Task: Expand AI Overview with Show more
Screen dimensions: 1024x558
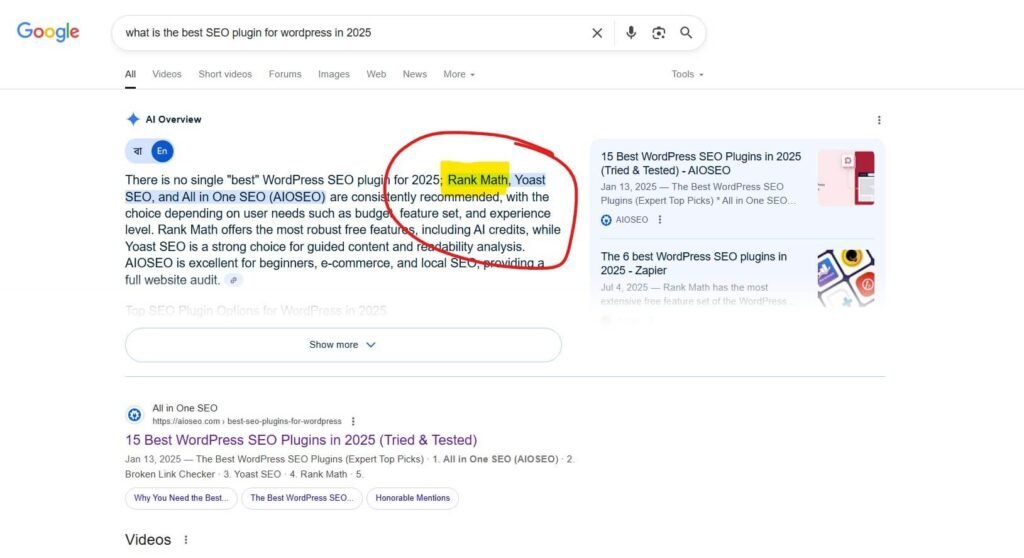Action: (x=343, y=344)
